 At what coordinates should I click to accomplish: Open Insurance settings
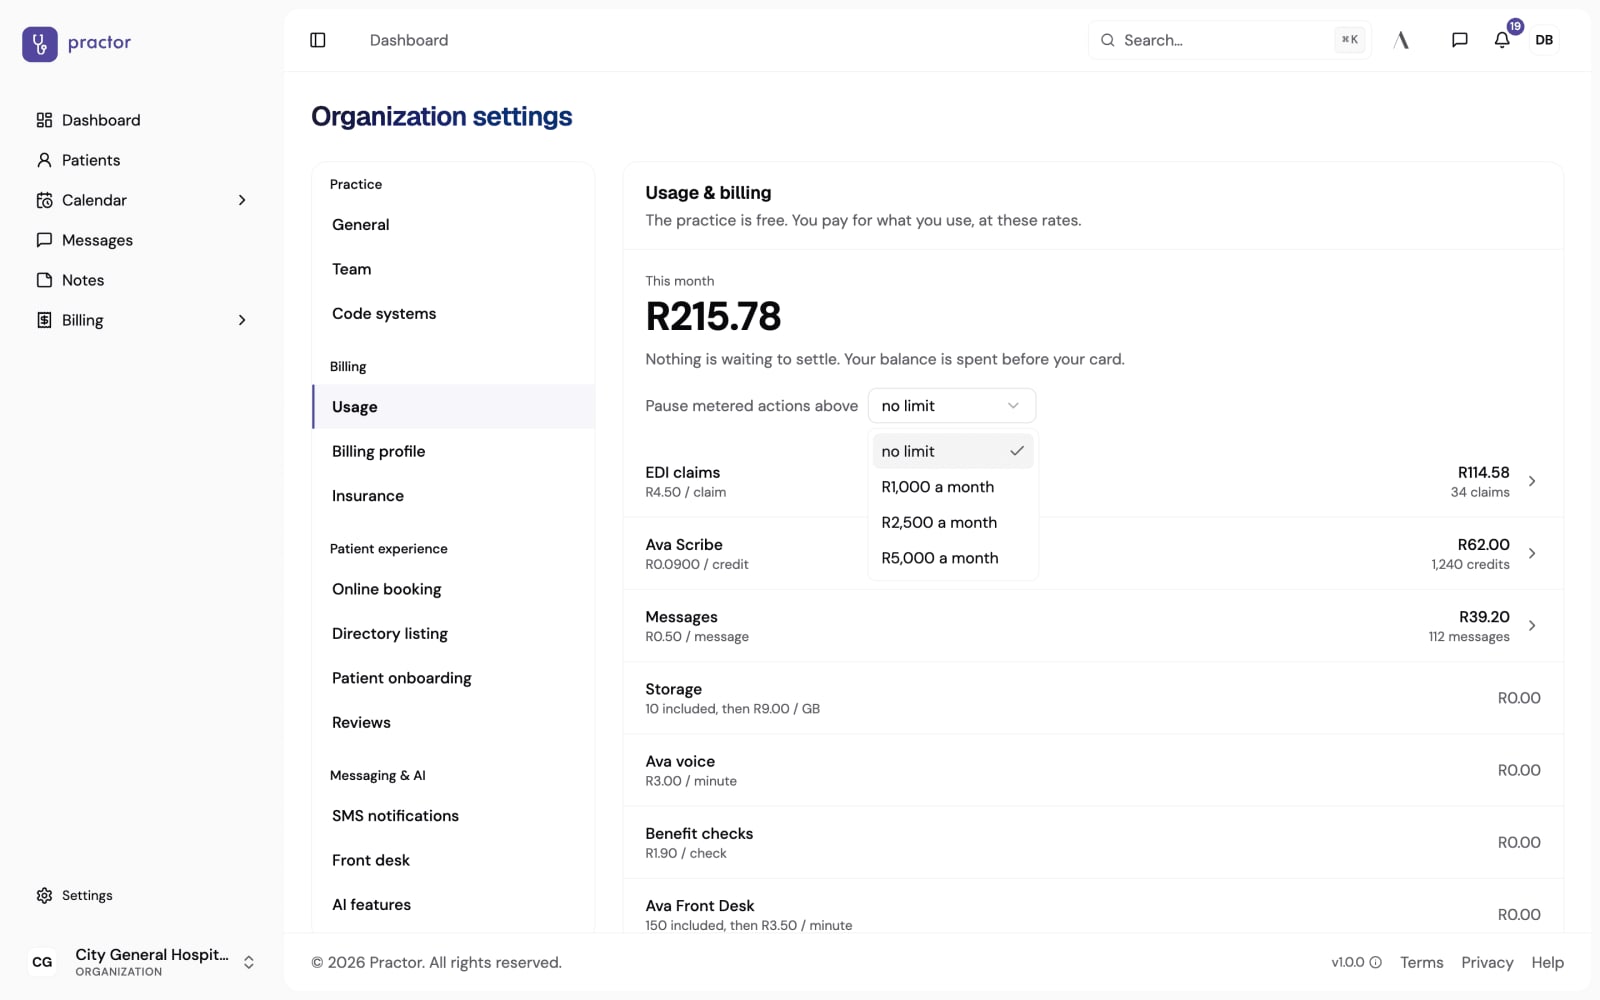coord(454,496)
